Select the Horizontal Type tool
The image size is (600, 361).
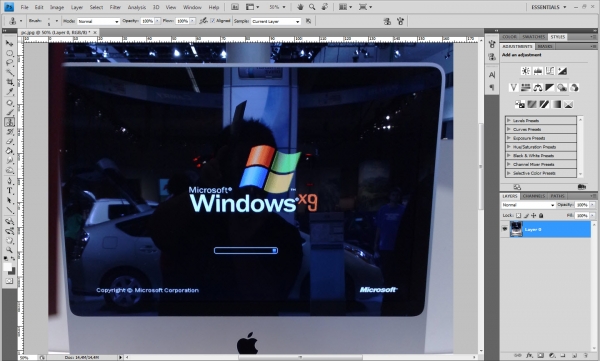click(x=10, y=191)
